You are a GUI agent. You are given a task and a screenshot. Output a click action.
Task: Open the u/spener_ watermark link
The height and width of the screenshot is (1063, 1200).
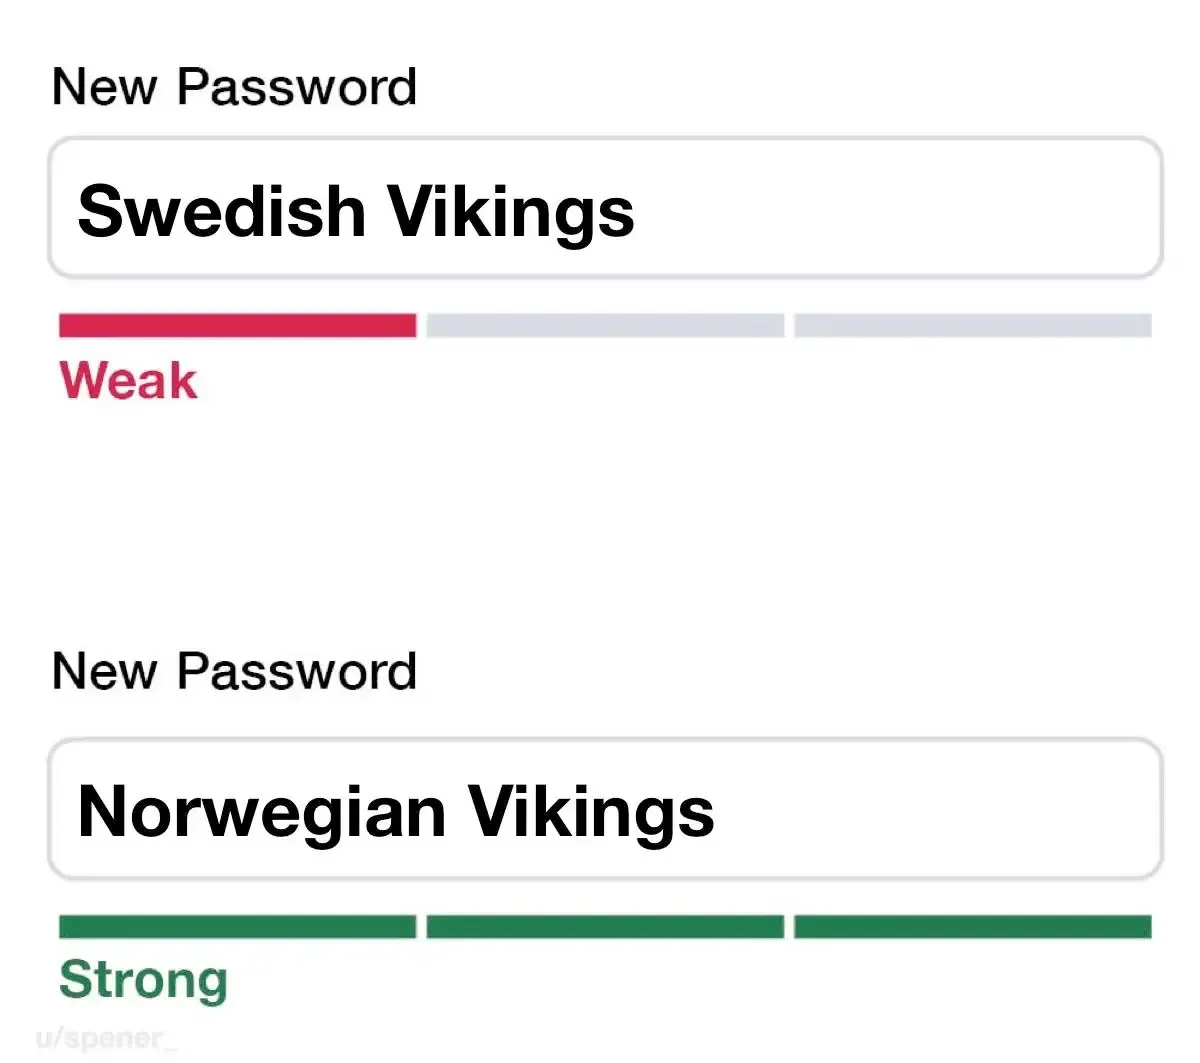(105, 1038)
